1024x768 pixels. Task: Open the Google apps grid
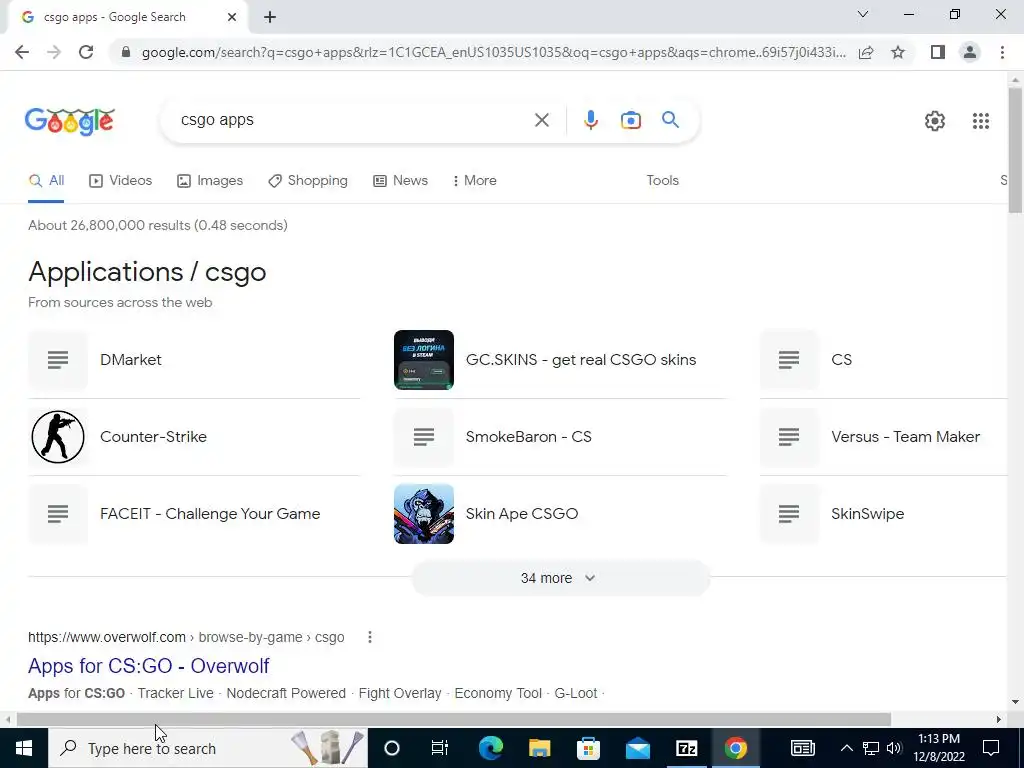coord(980,121)
